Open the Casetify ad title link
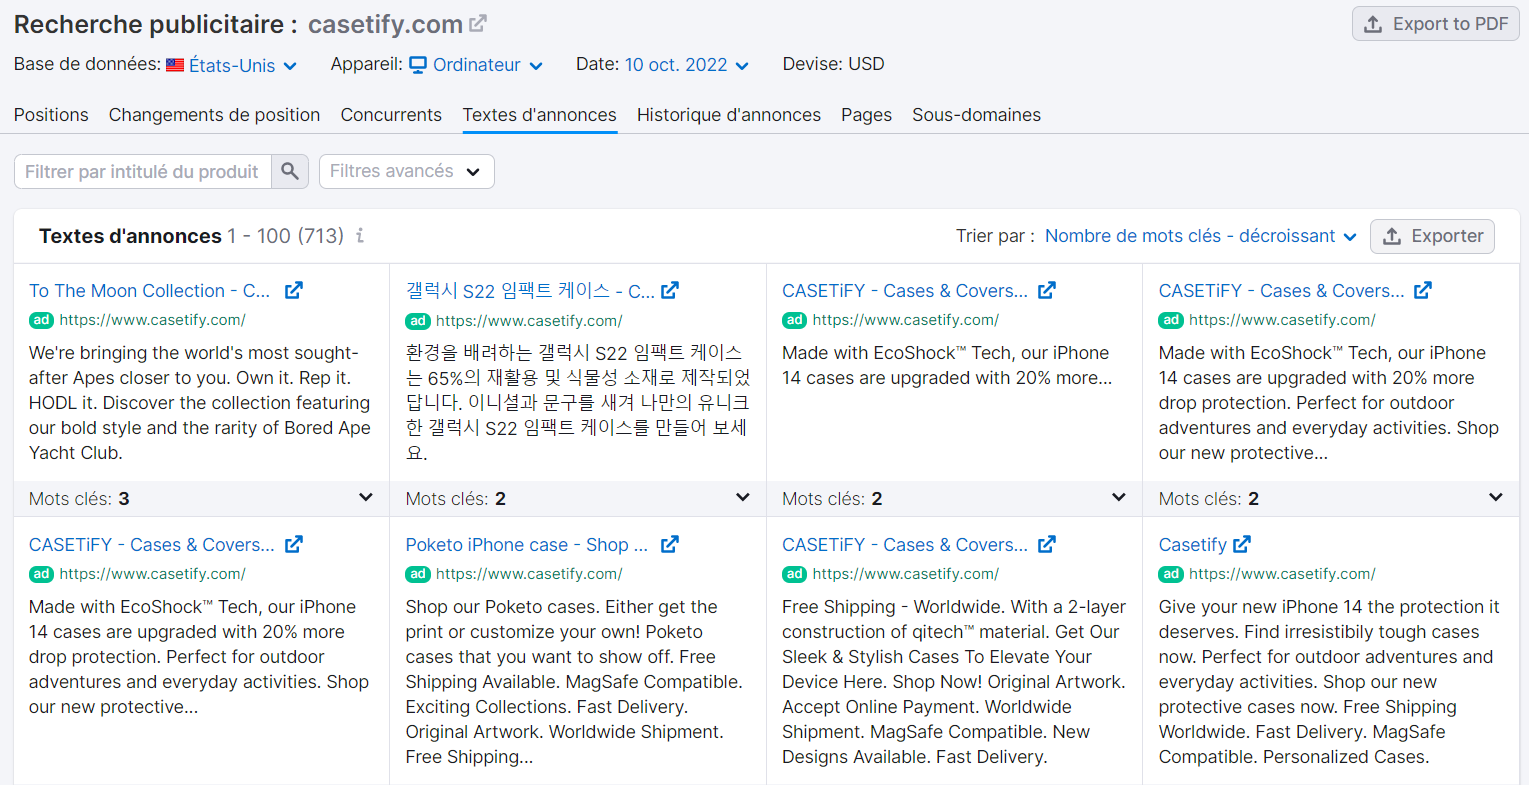The width and height of the screenshot is (1529, 785). 1192,545
